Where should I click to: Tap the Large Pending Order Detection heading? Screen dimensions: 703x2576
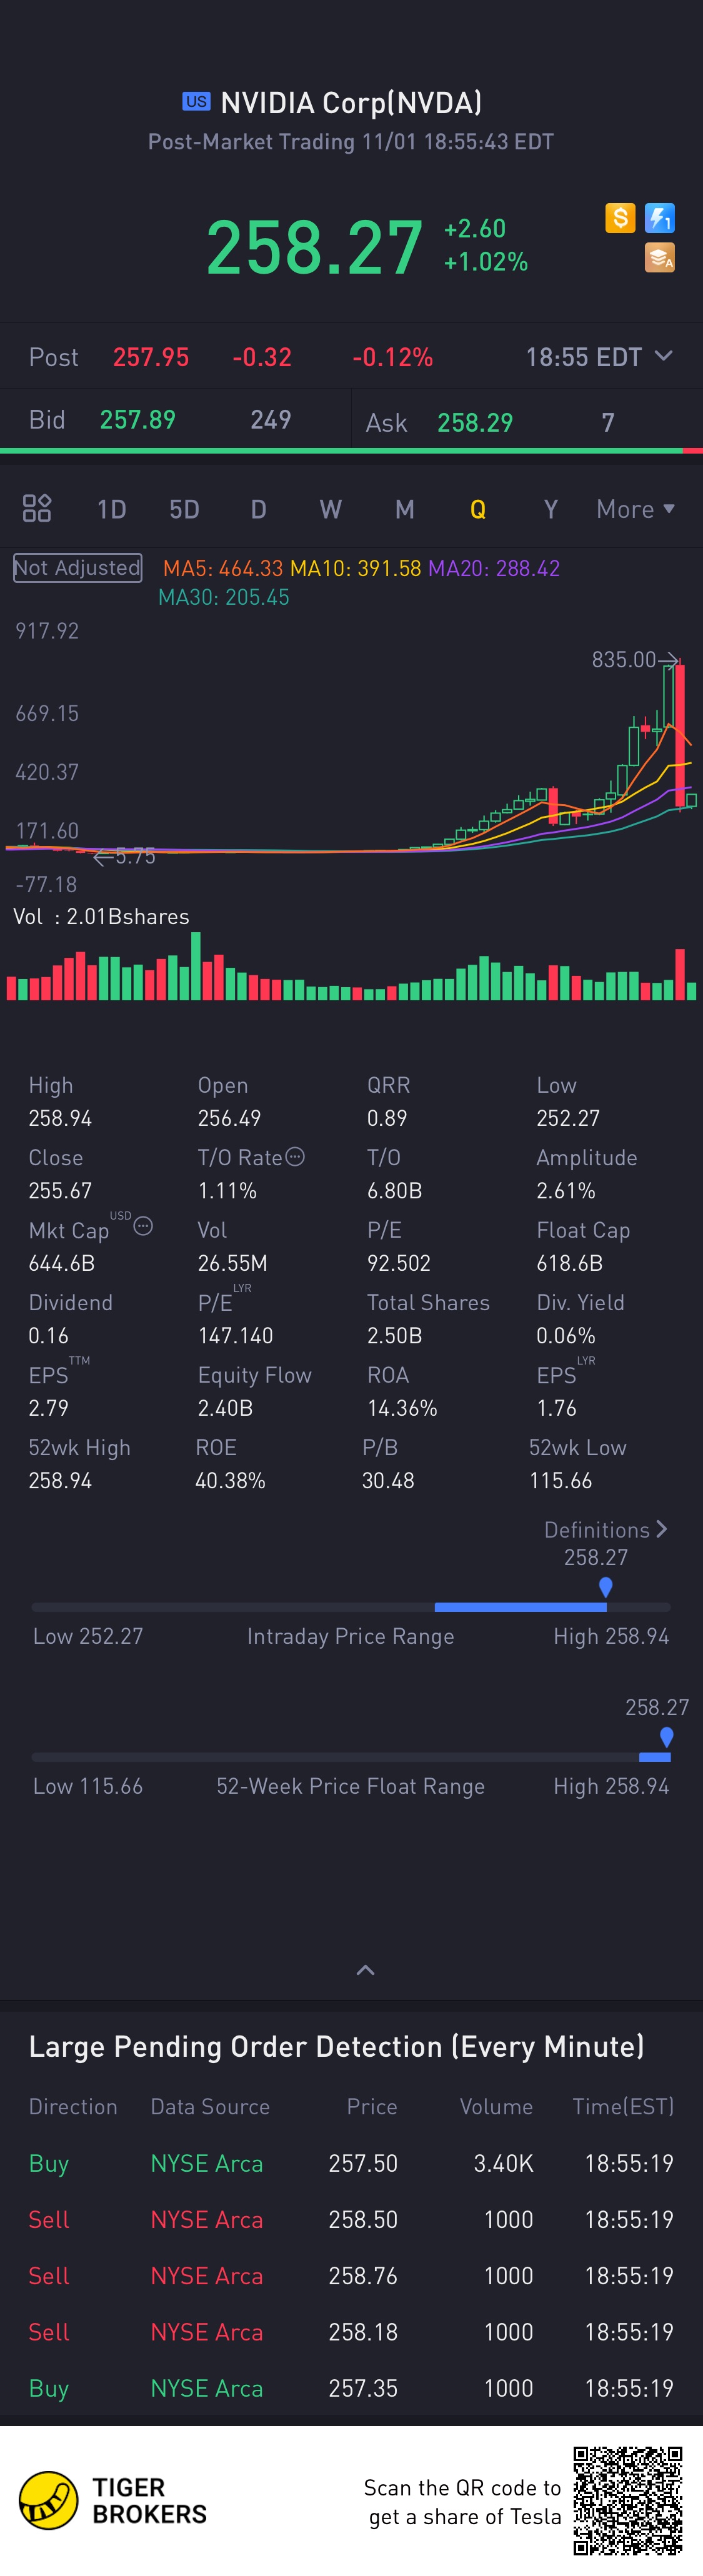coord(336,2047)
